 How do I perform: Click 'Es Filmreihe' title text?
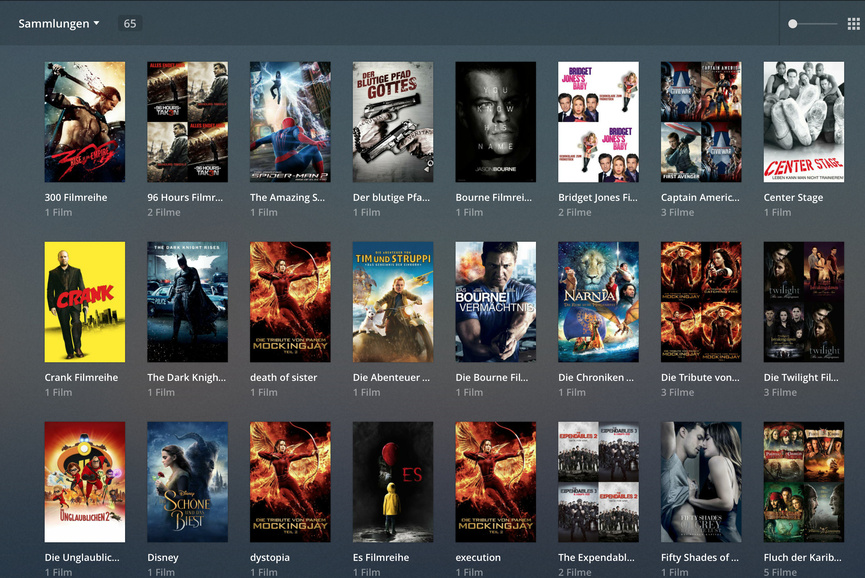tap(381, 558)
